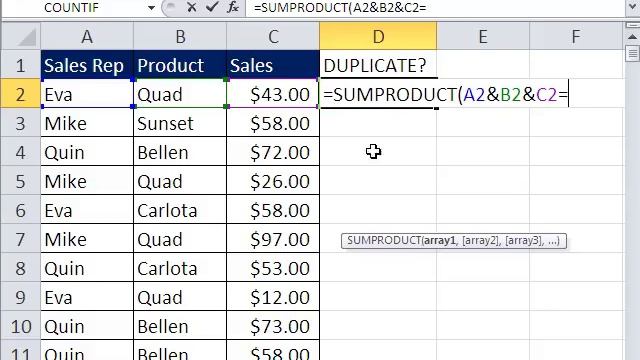Click cell A3 containing Mike
The image size is (640, 360).
tap(87, 123)
